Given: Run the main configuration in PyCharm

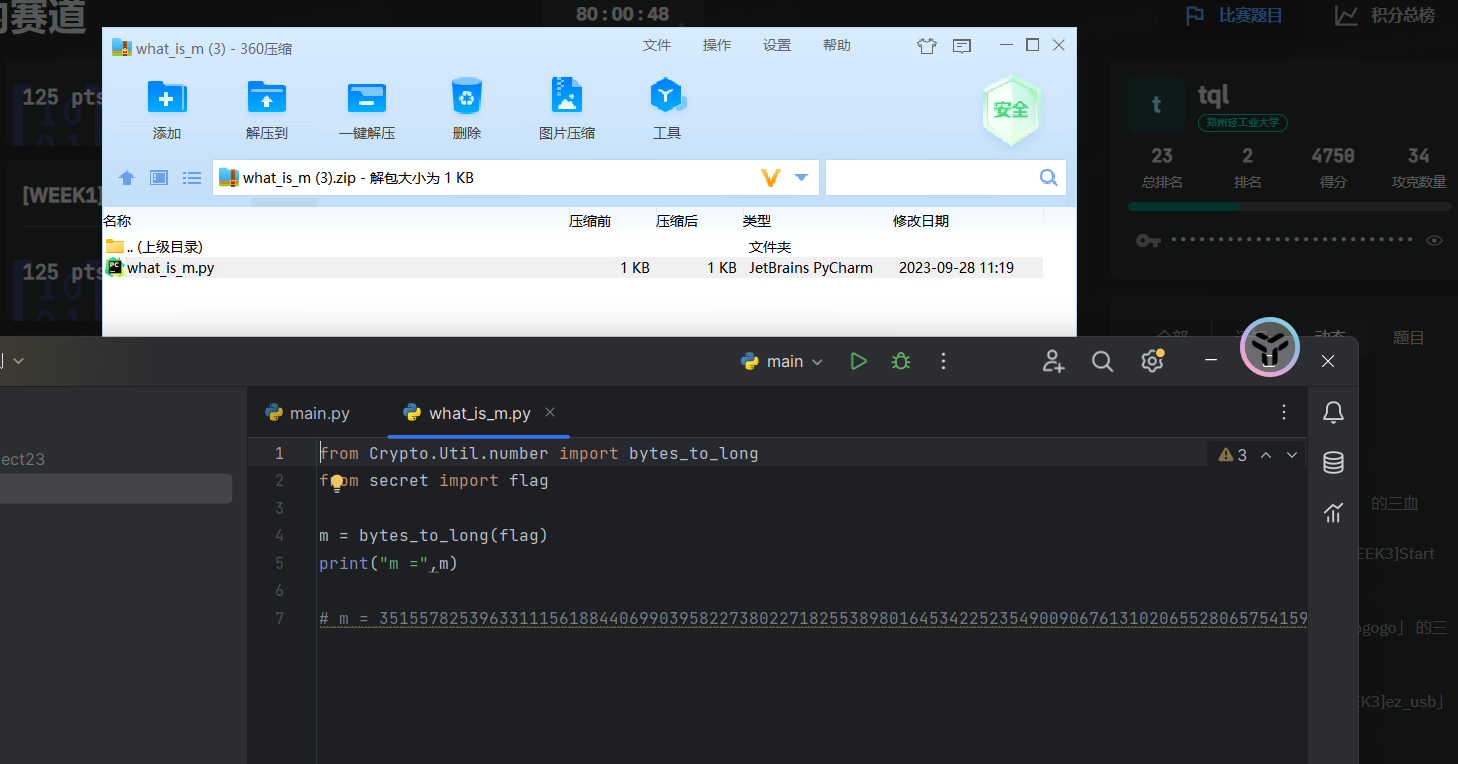Looking at the screenshot, I should click(x=858, y=361).
